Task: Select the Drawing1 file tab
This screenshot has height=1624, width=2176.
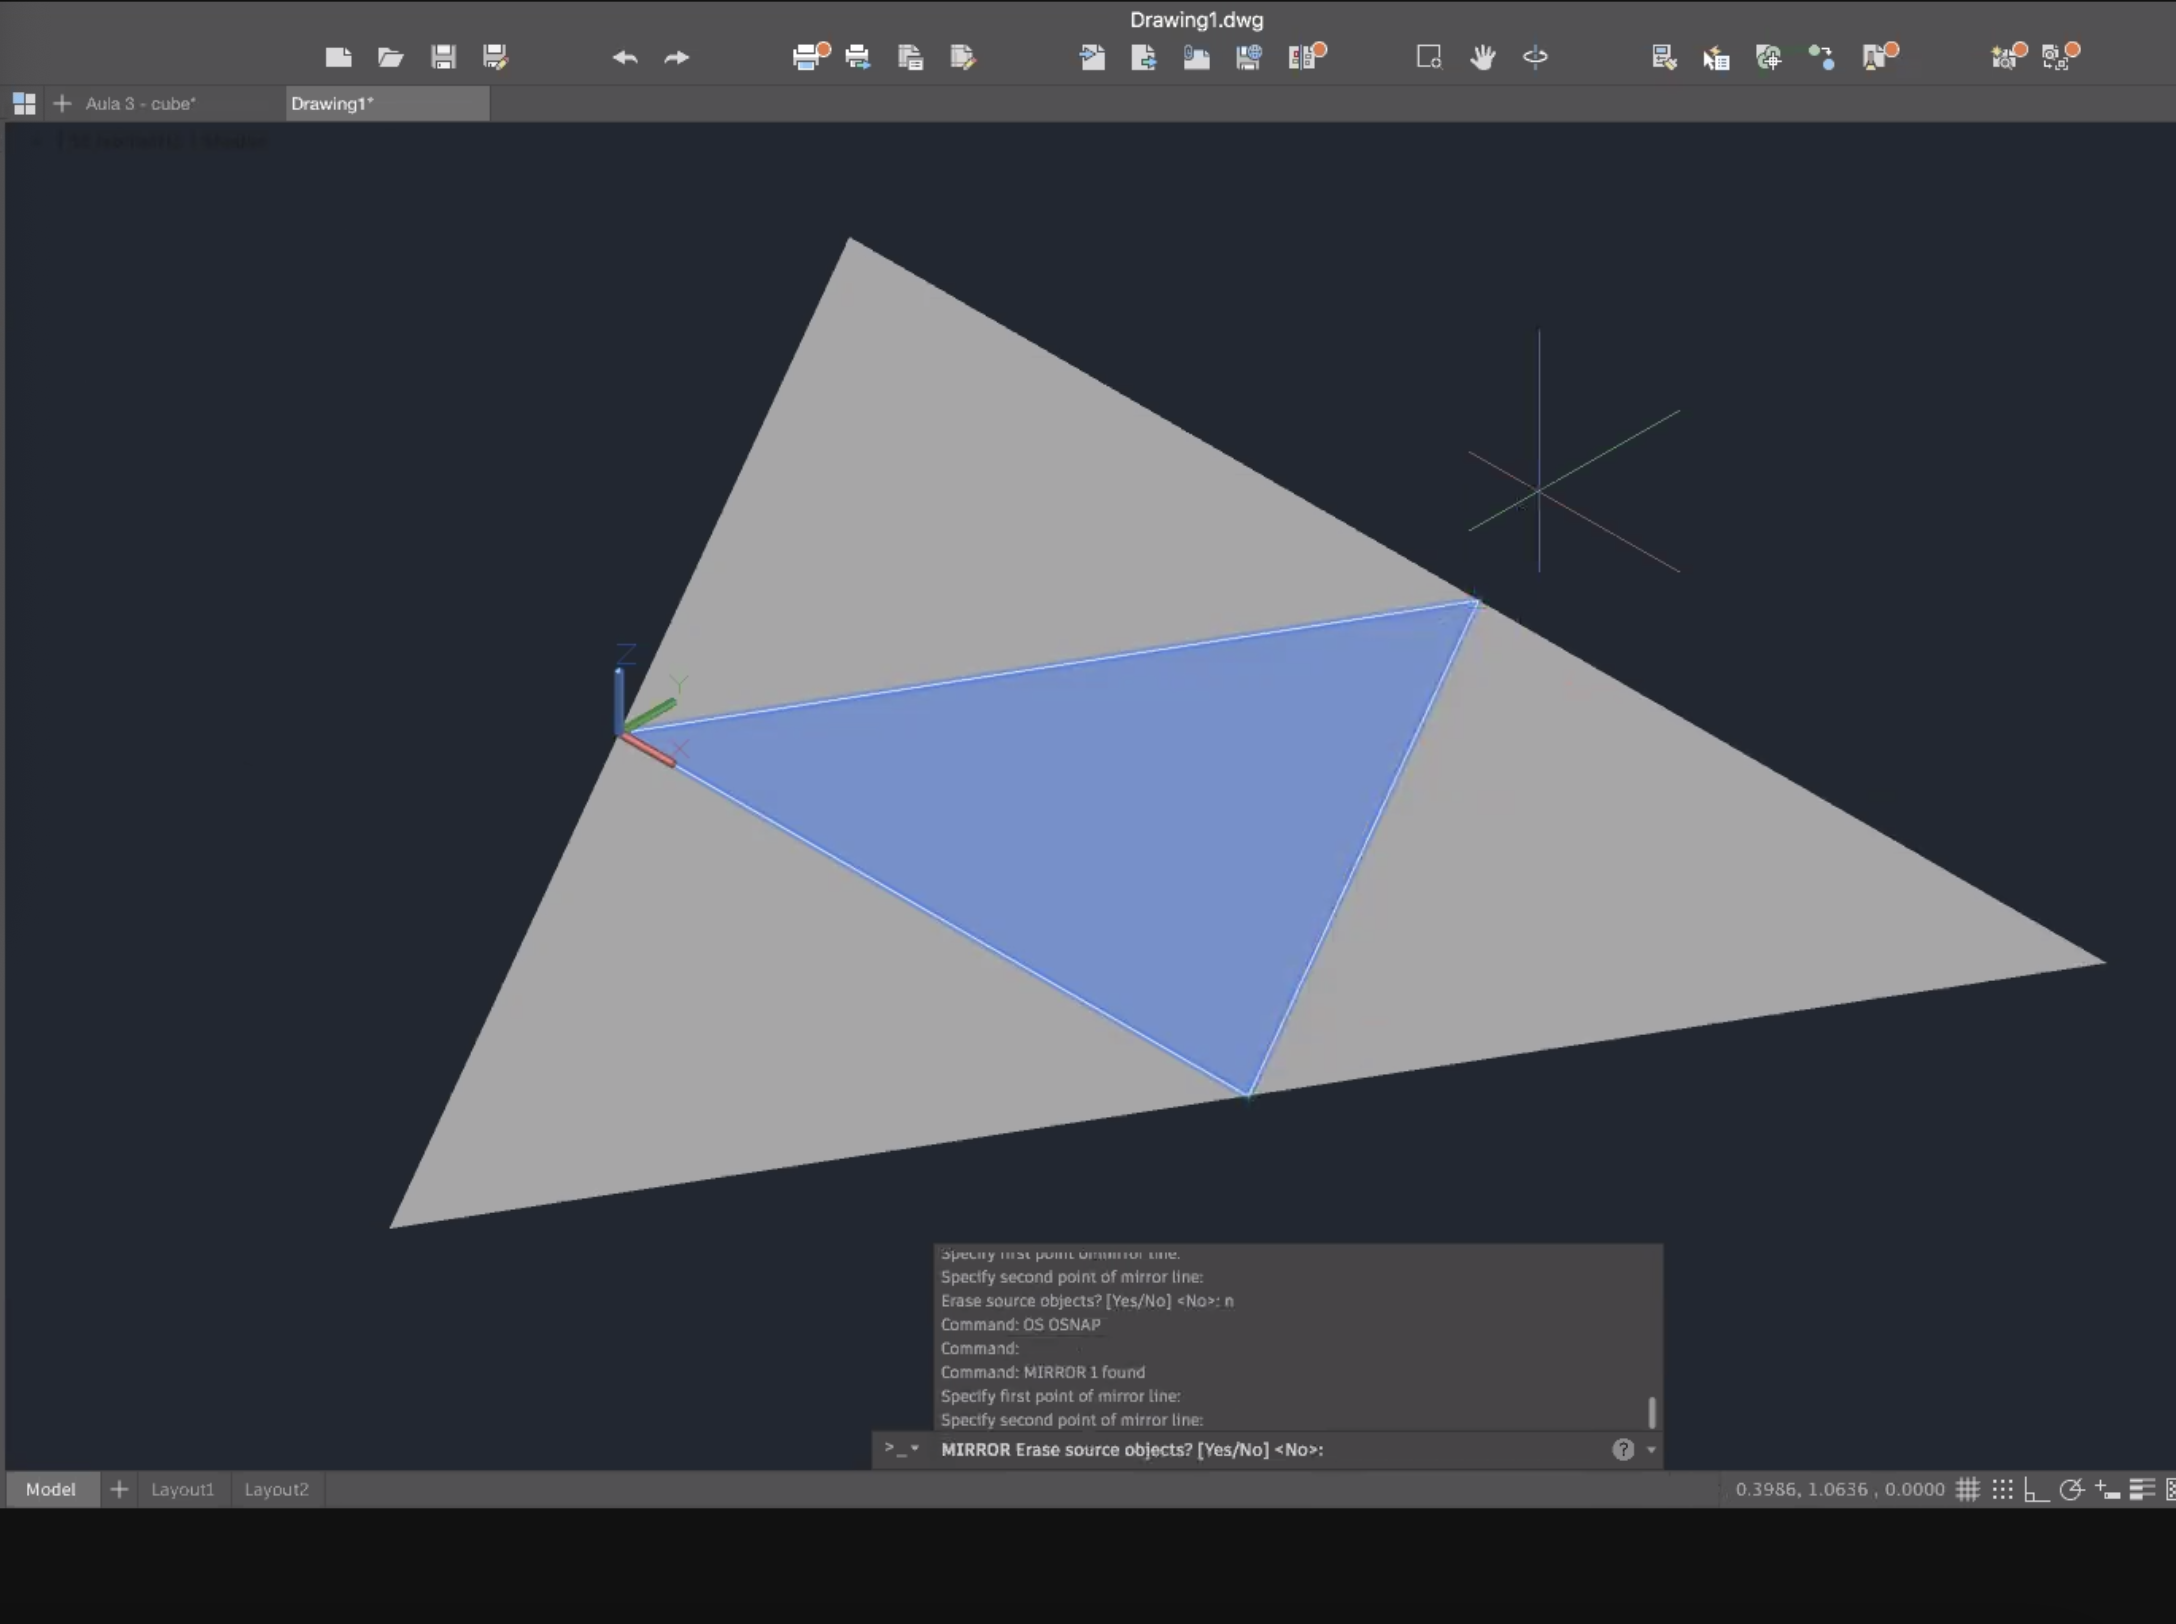Action: pyautogui.click(x=387, y=103)
